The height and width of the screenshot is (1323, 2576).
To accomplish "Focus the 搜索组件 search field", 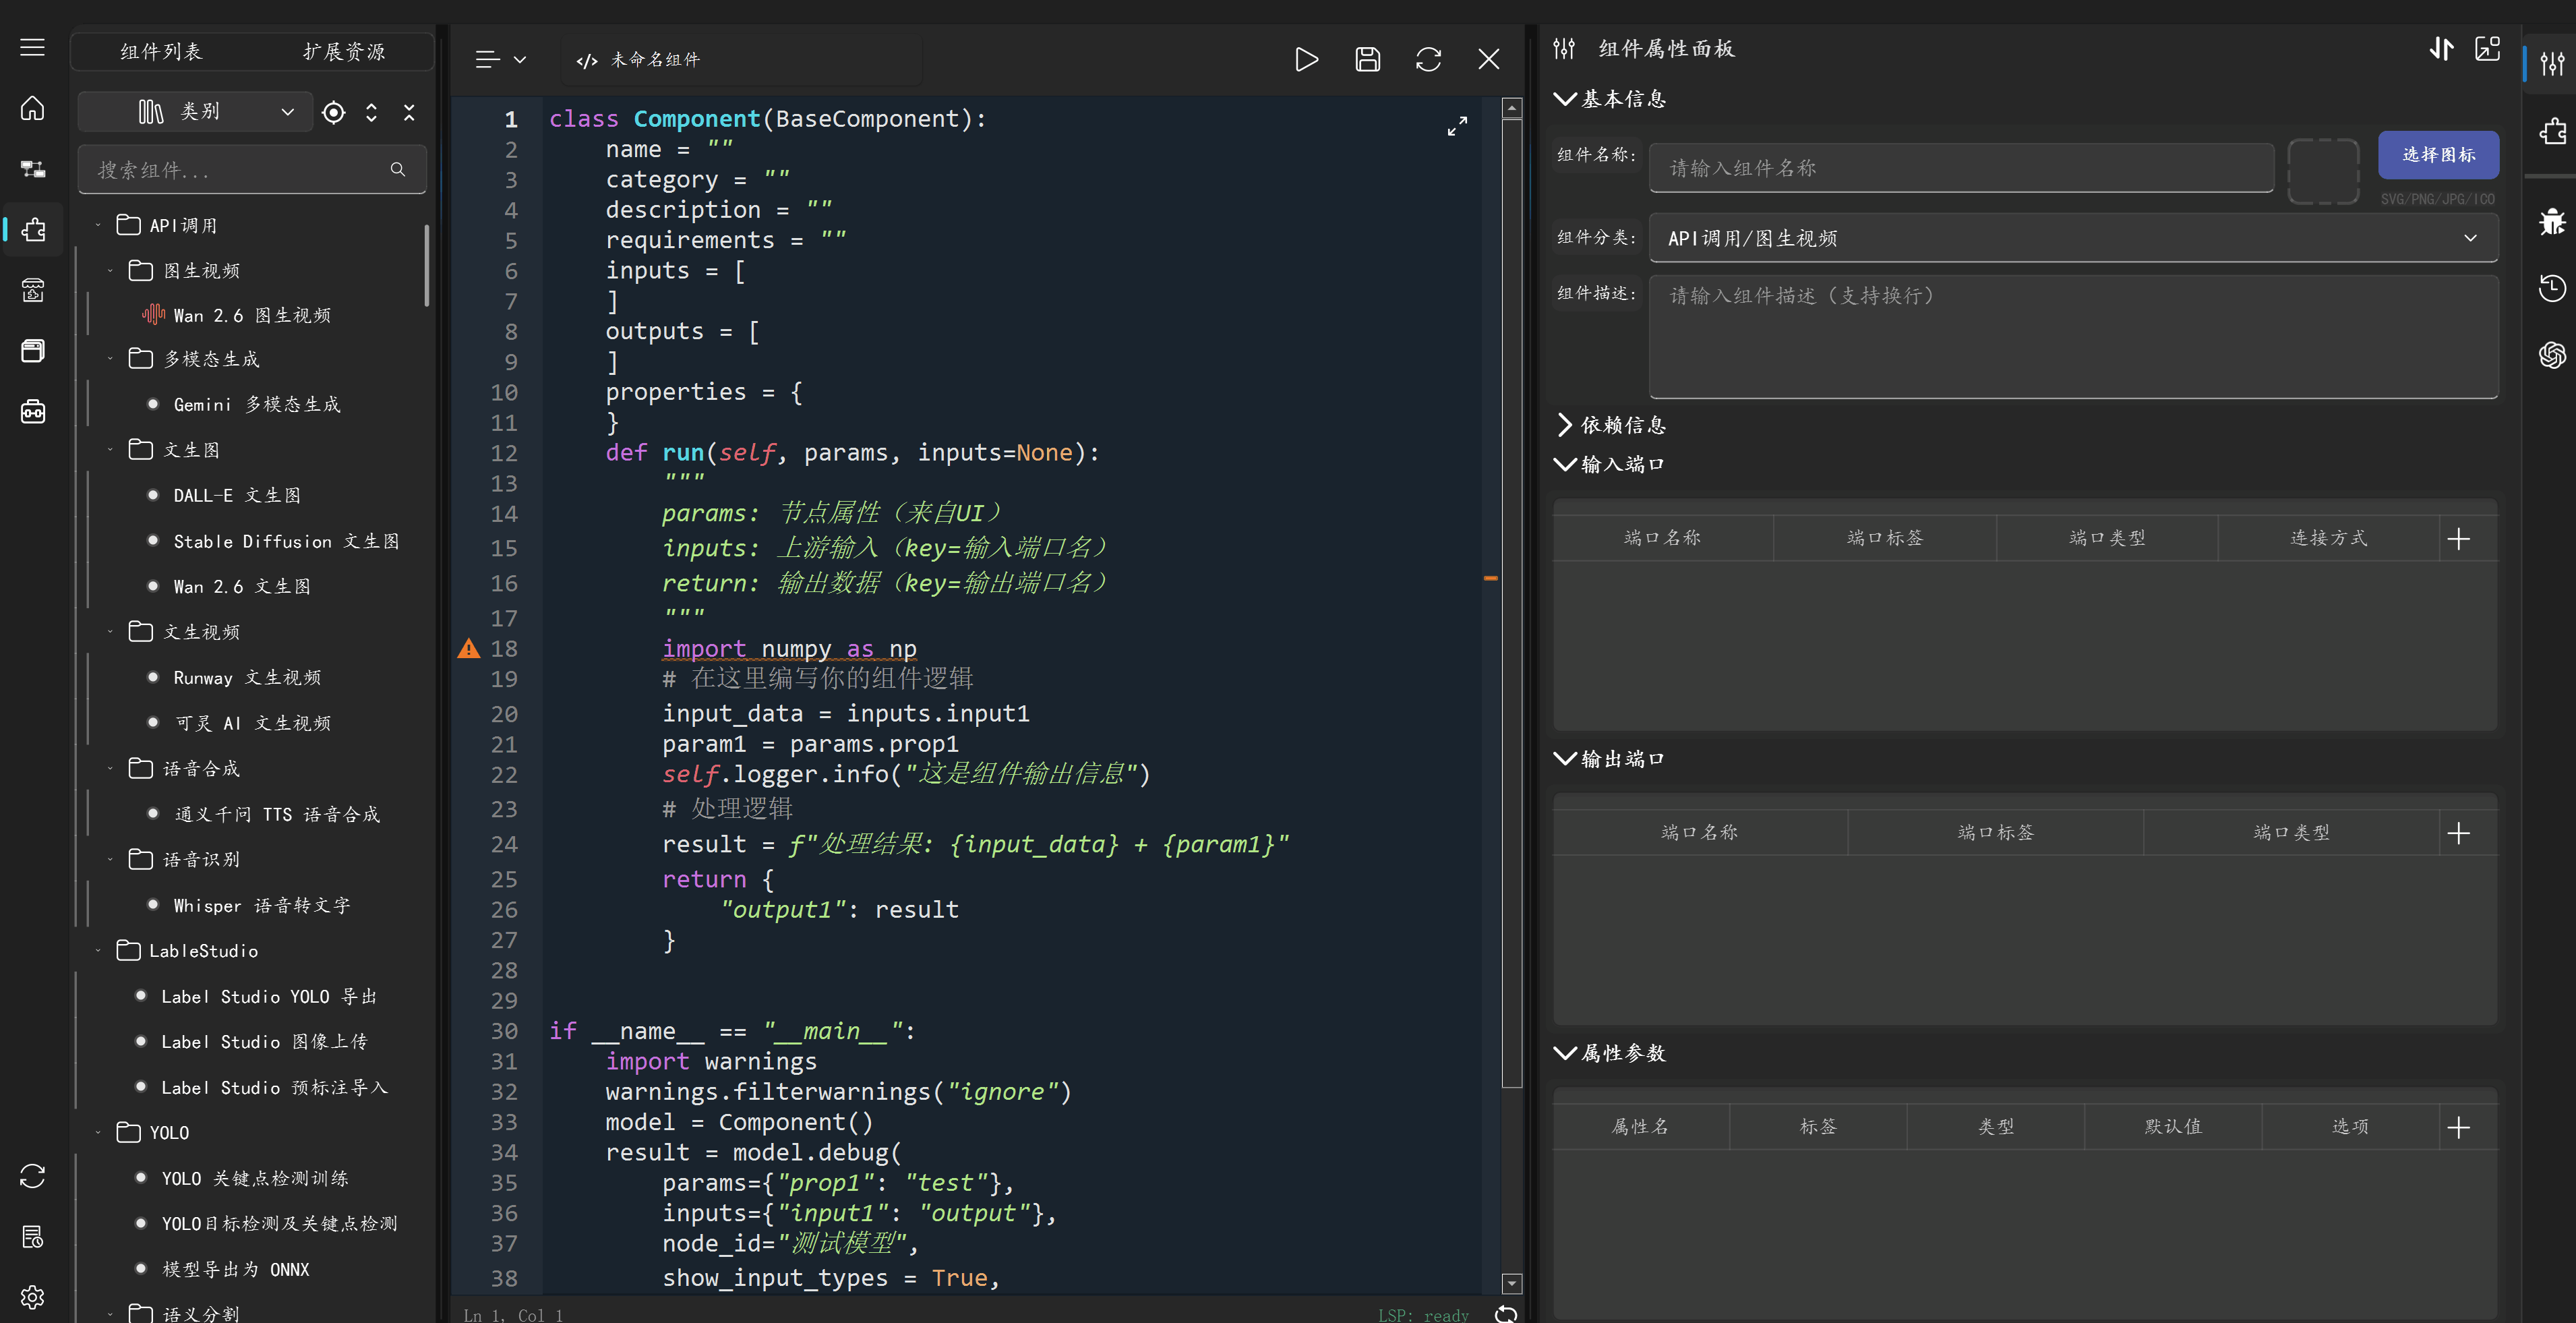I will (252, 170).
